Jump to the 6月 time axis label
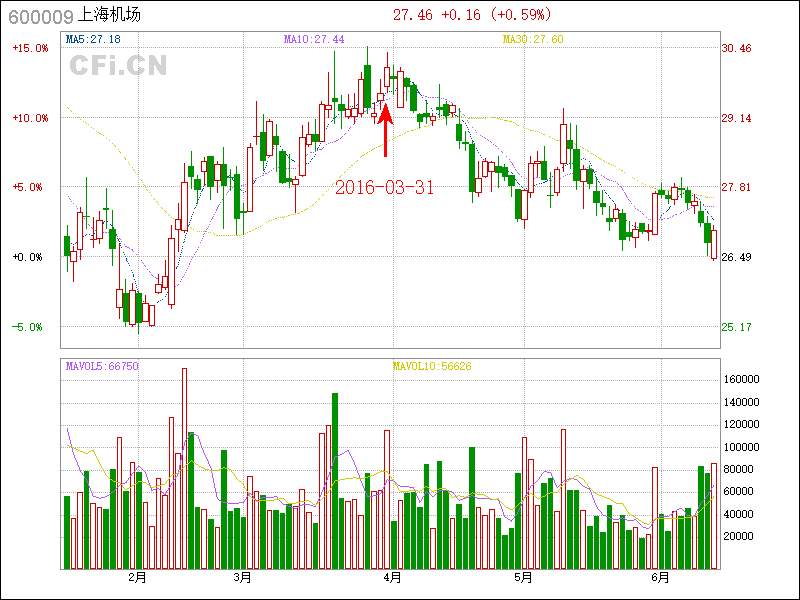The width and height of the screenshot is (800, 600). 660,578
